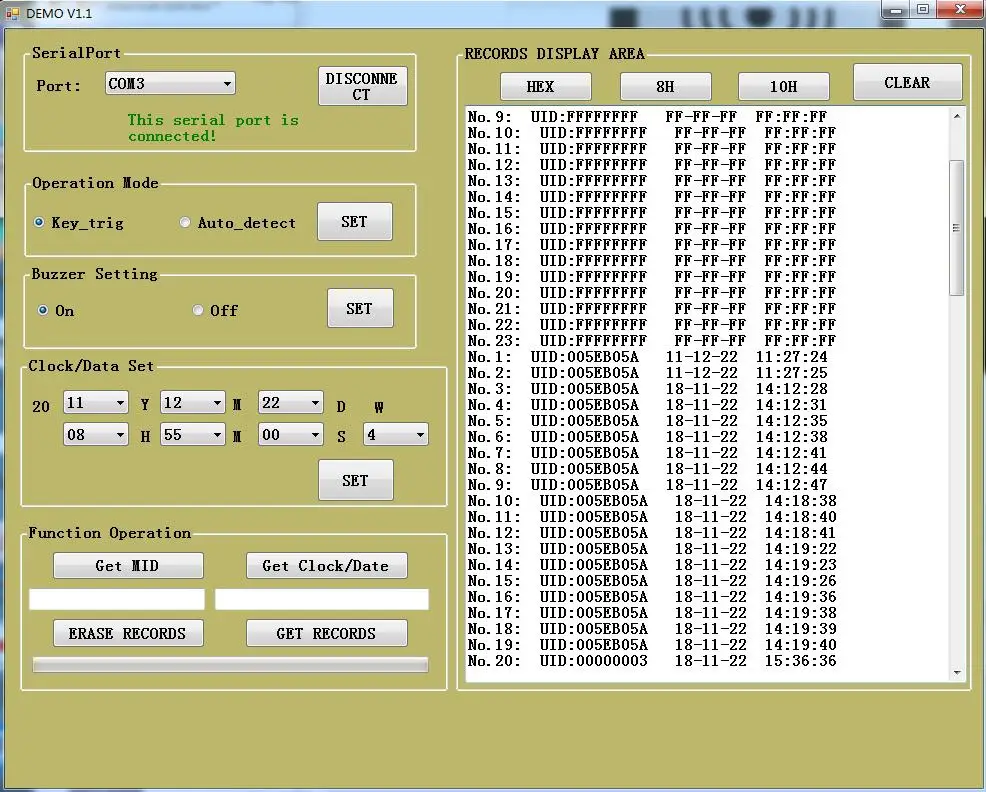Open the weekday dropdown showing 4
This screenshot has height=792, width=986.
coord(396,435)
